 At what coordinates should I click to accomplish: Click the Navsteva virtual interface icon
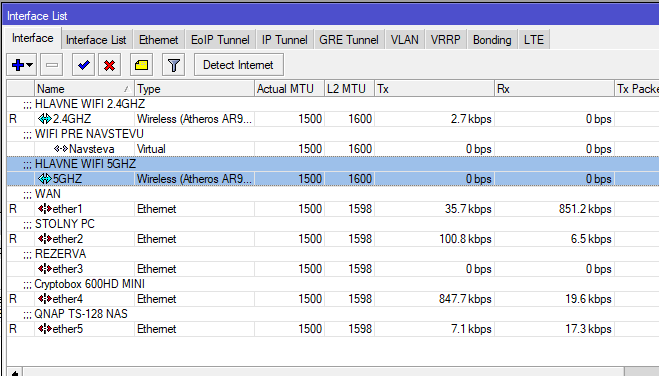(x=61, y=149)
